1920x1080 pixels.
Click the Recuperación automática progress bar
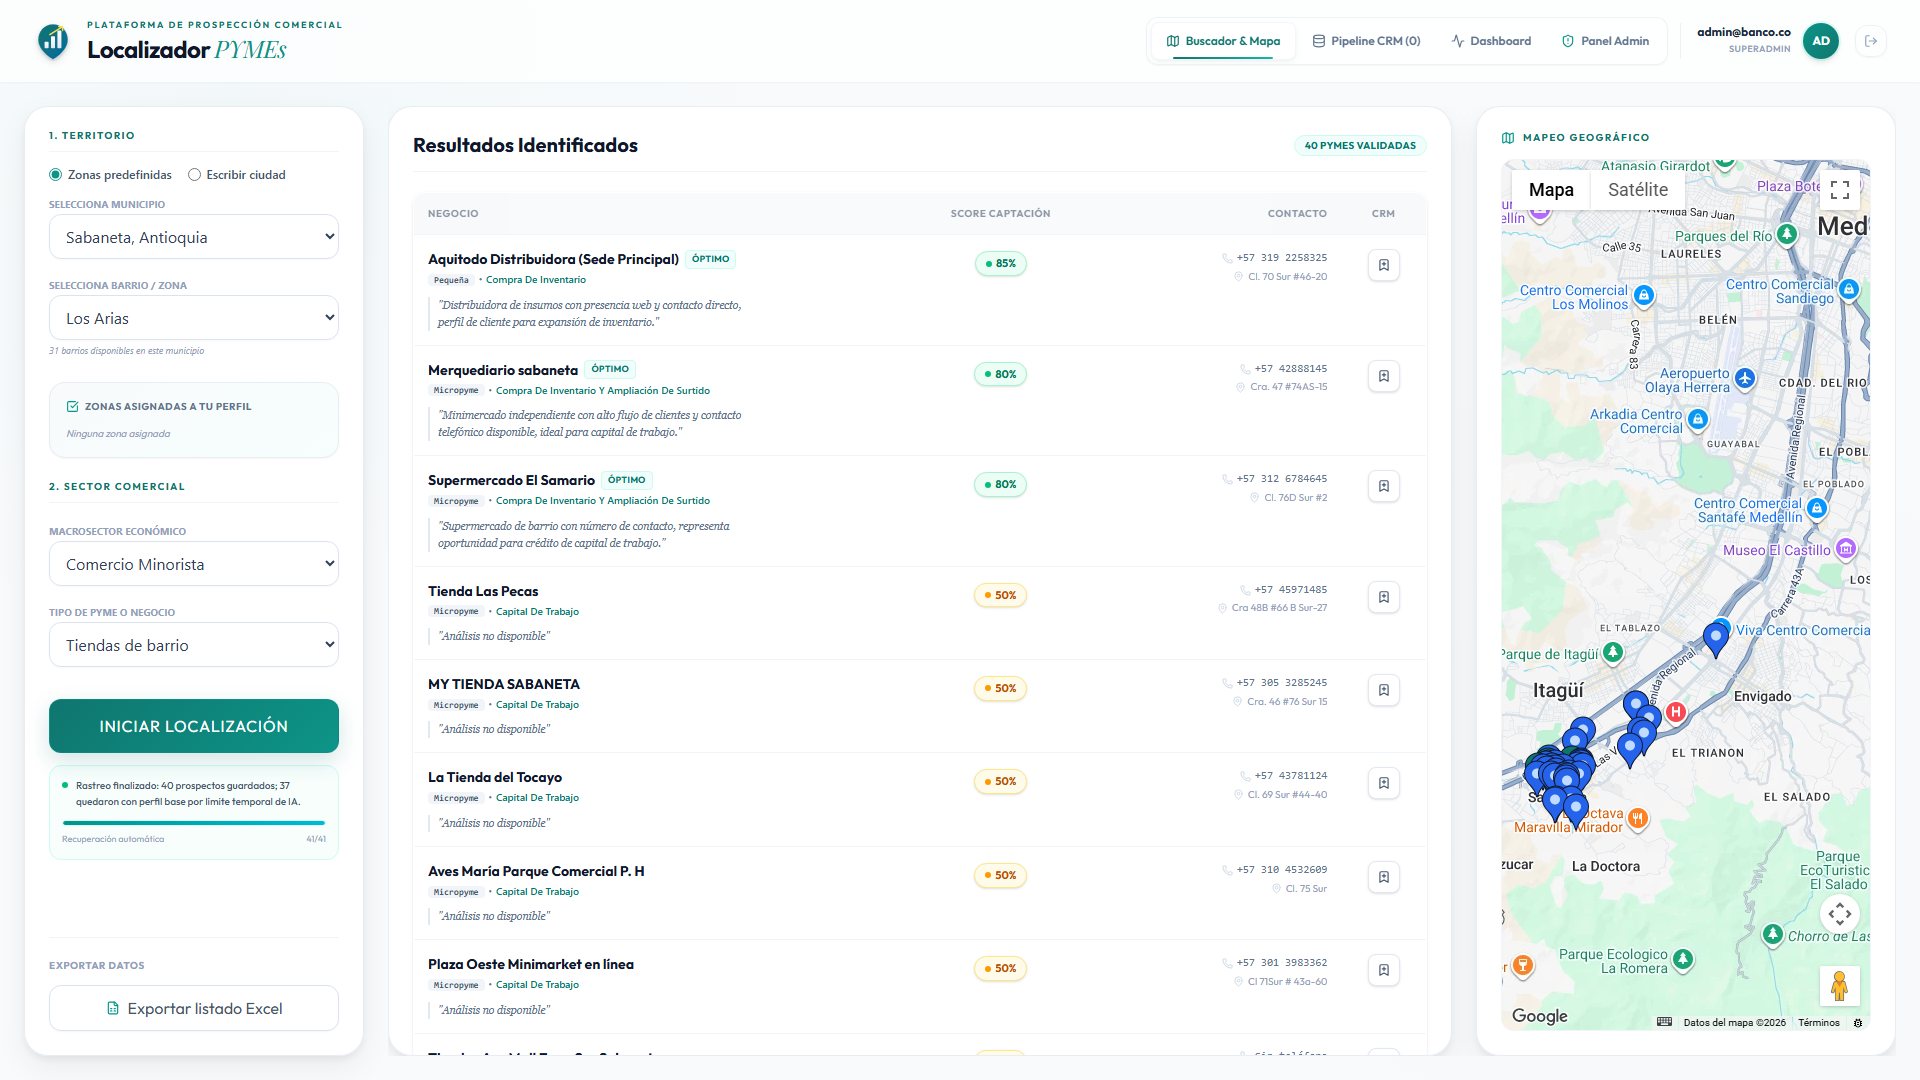(x=194, y=823)
